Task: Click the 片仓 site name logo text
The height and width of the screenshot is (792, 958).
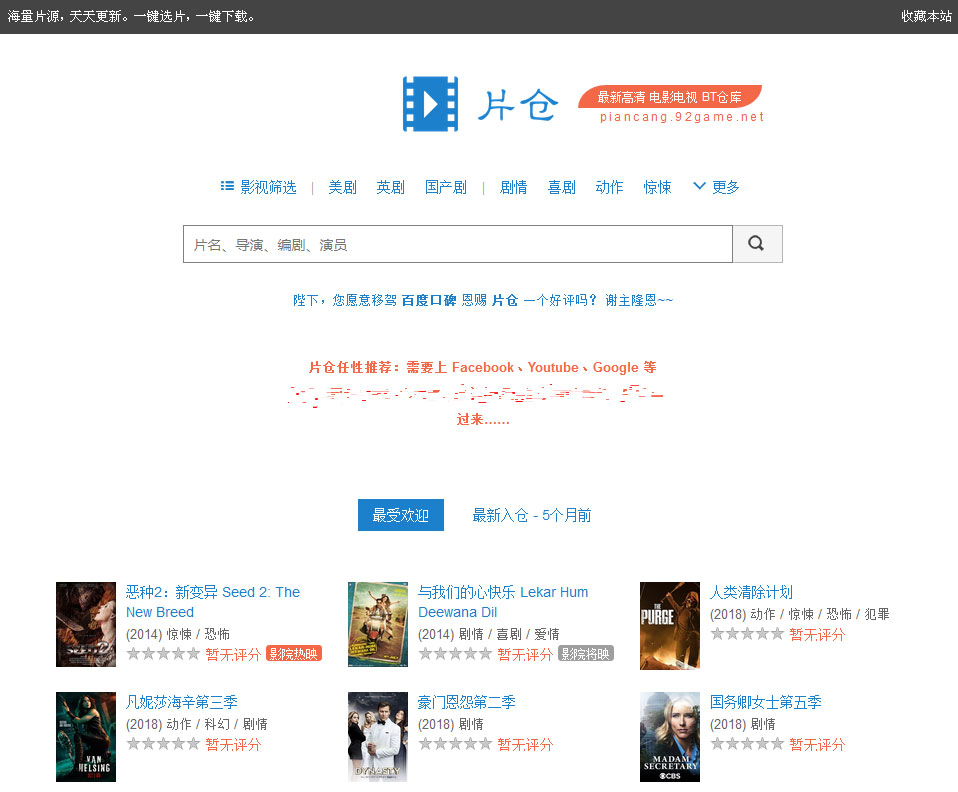Action: (x=517, y=104)
